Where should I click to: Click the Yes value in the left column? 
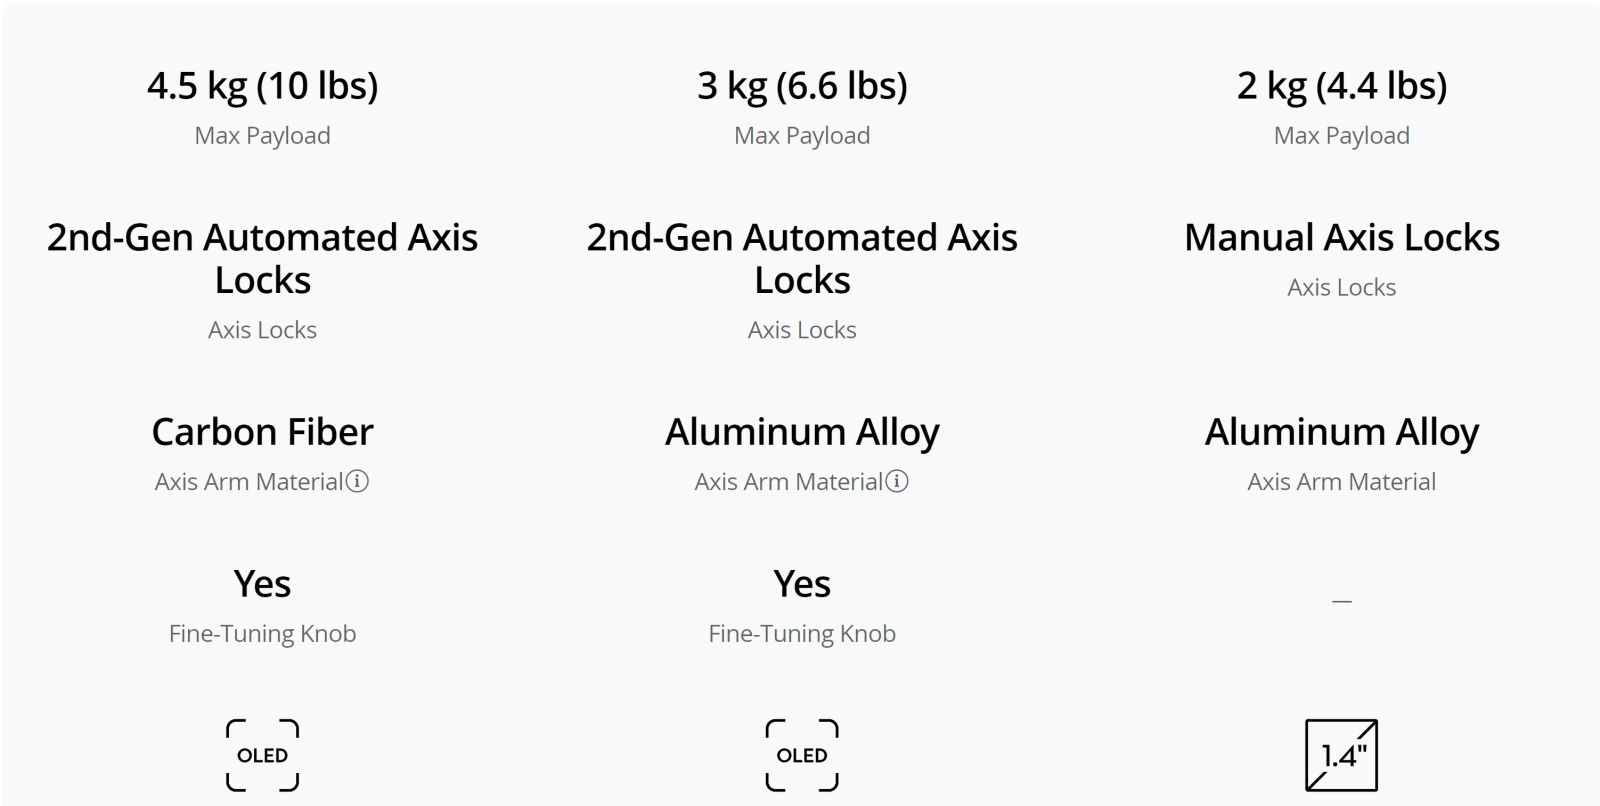click(263, 584)
